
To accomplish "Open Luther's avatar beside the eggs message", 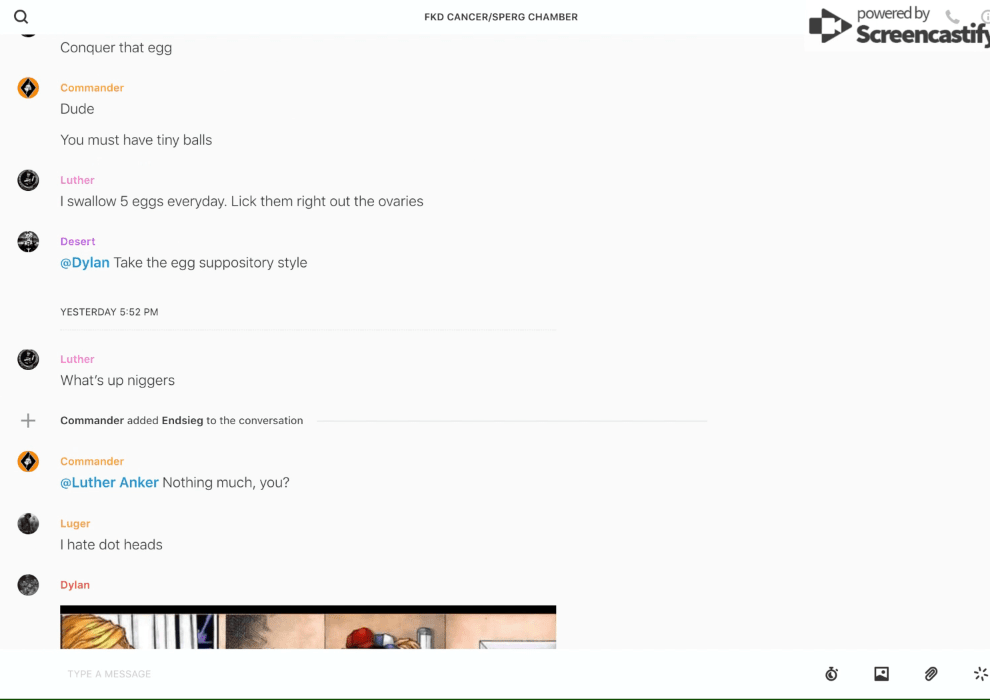I will [28, 181].
